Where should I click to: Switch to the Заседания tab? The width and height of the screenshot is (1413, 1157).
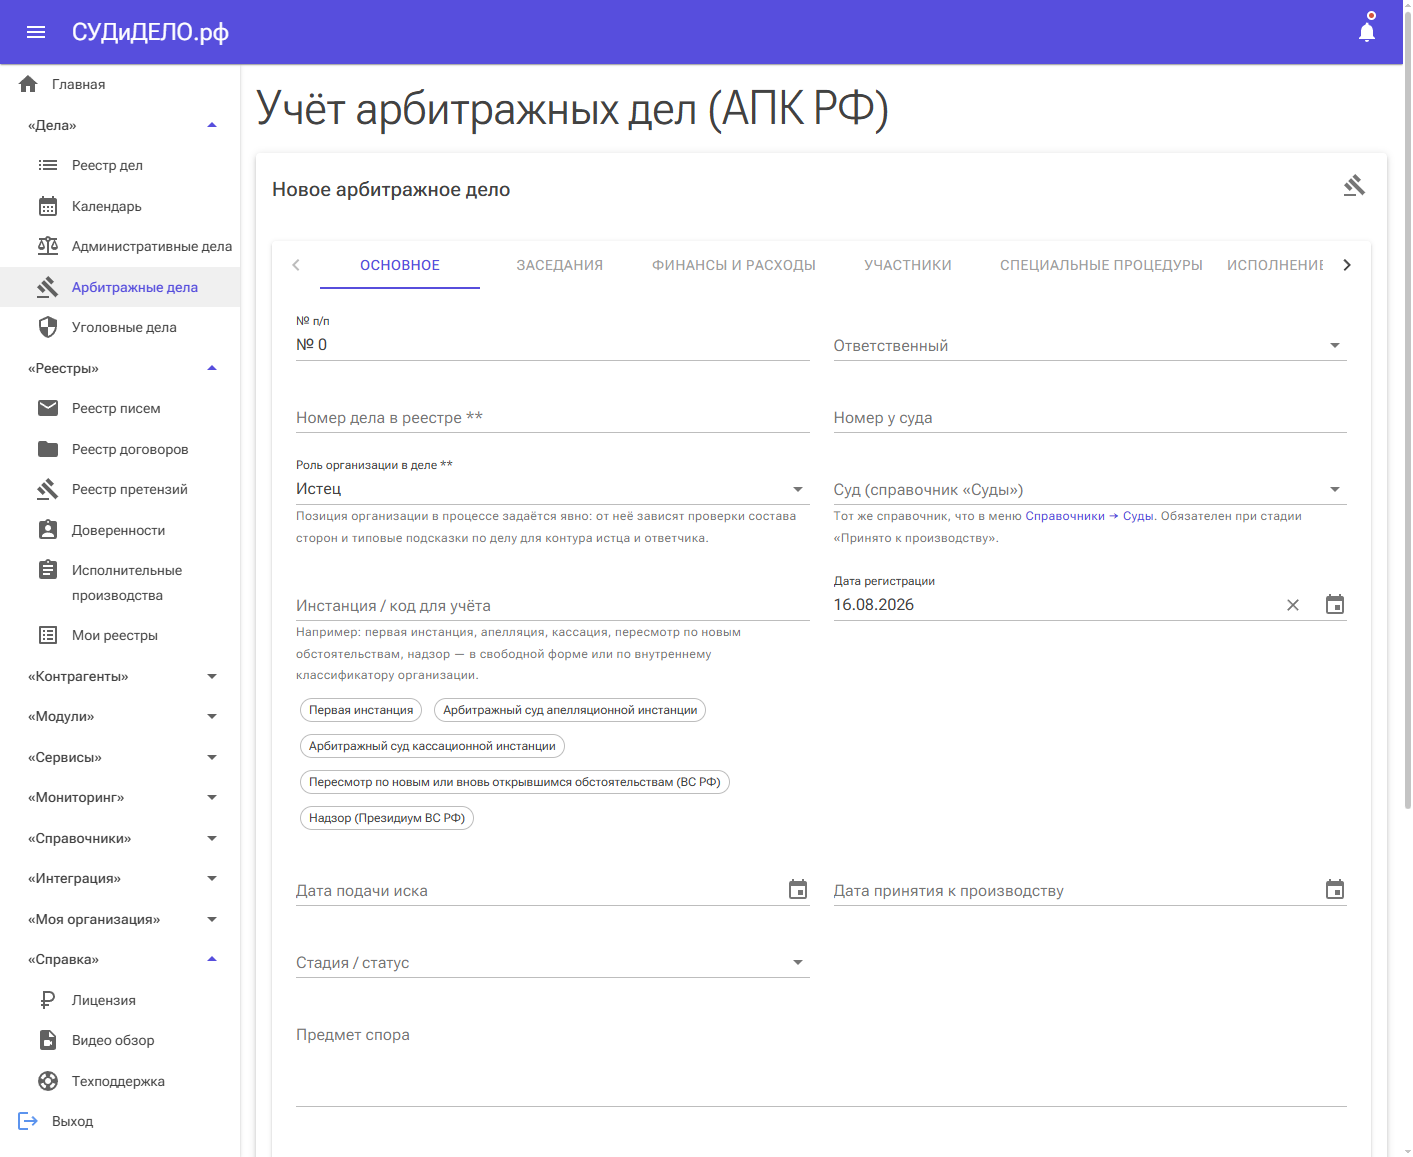560,265
